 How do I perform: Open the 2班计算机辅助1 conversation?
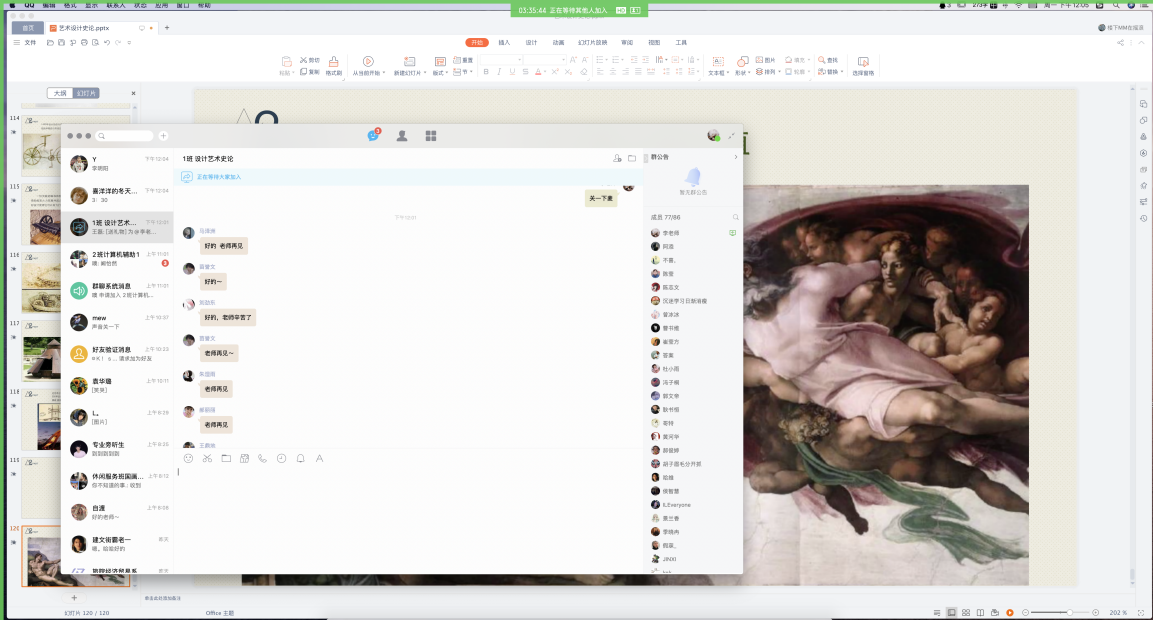click(x=115, y=259)
